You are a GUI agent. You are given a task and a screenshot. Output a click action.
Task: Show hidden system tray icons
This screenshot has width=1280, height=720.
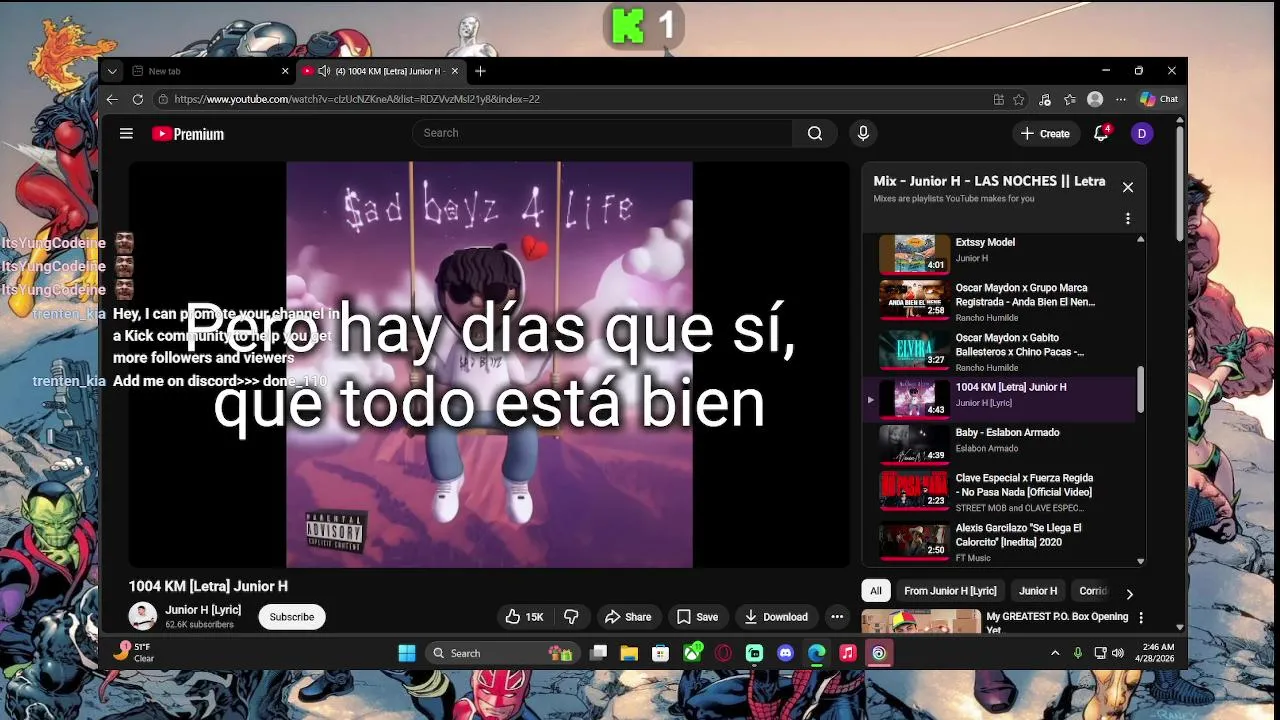(1055, 653)
